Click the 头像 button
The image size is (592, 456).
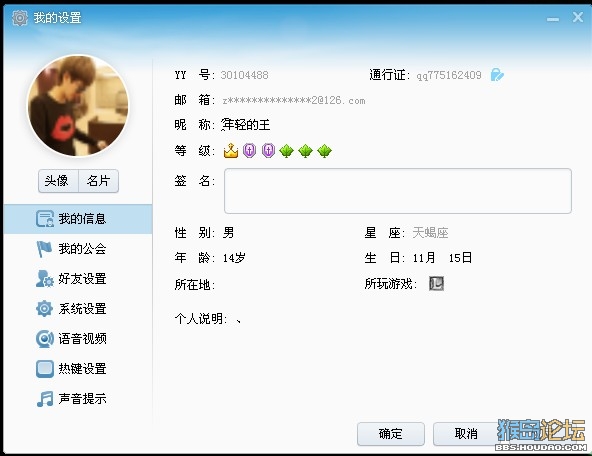tap(58, 181)
